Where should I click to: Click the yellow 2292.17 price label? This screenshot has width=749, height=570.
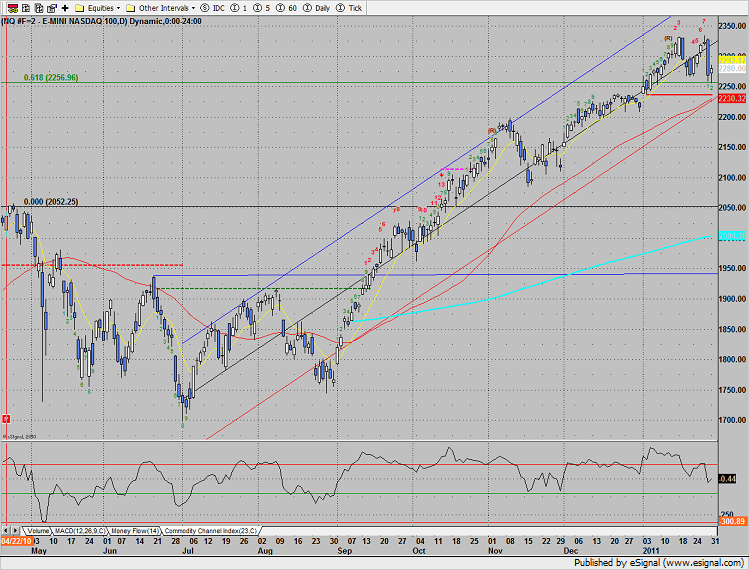click(732, 60)
